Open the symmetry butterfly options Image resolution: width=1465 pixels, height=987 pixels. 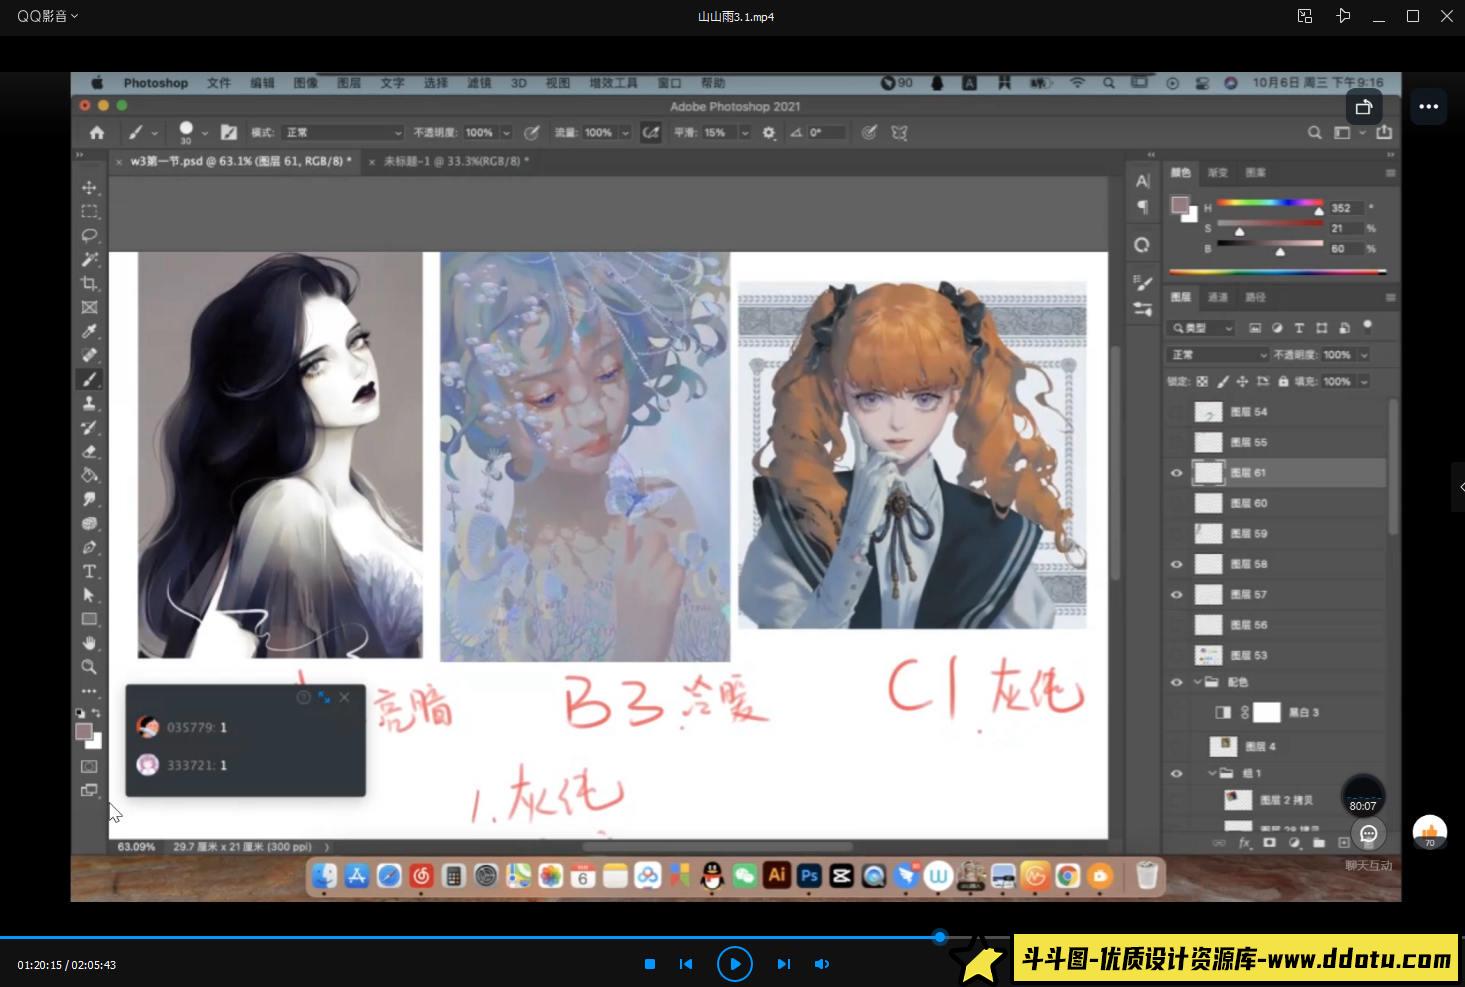(x=899, y=132)
